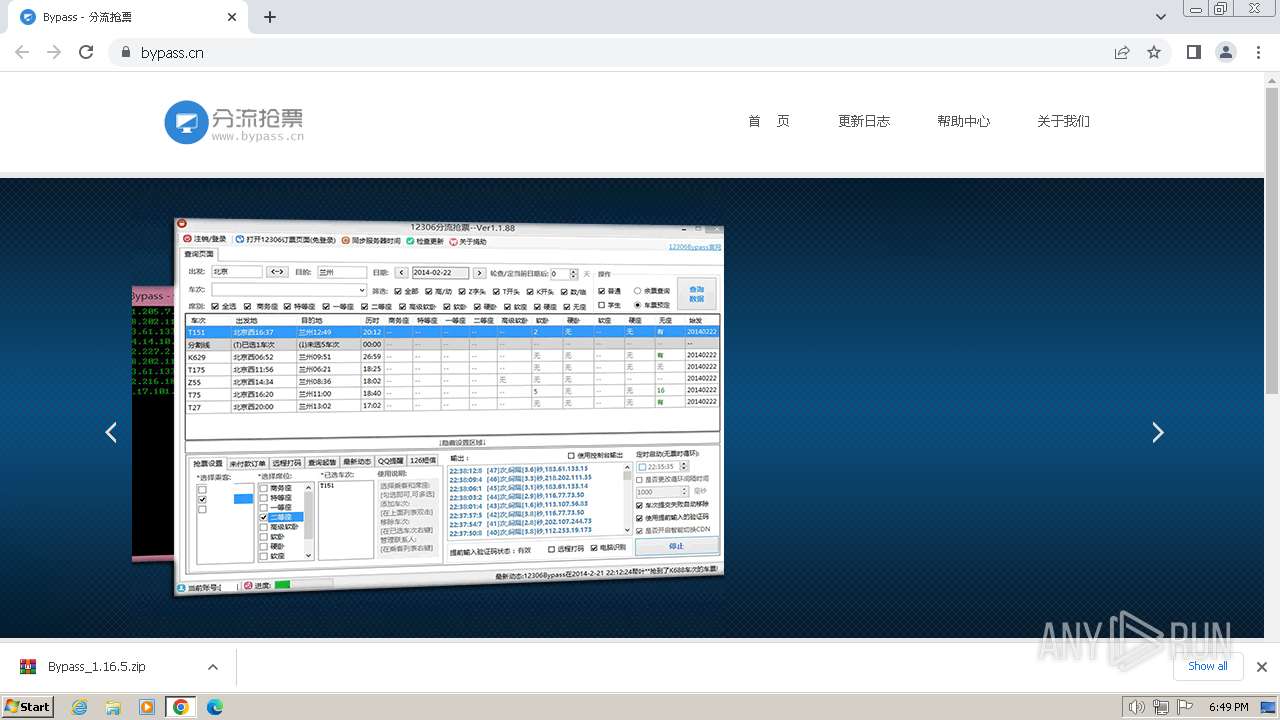Bookmark this tab with star

click(x=1154, y=53)
